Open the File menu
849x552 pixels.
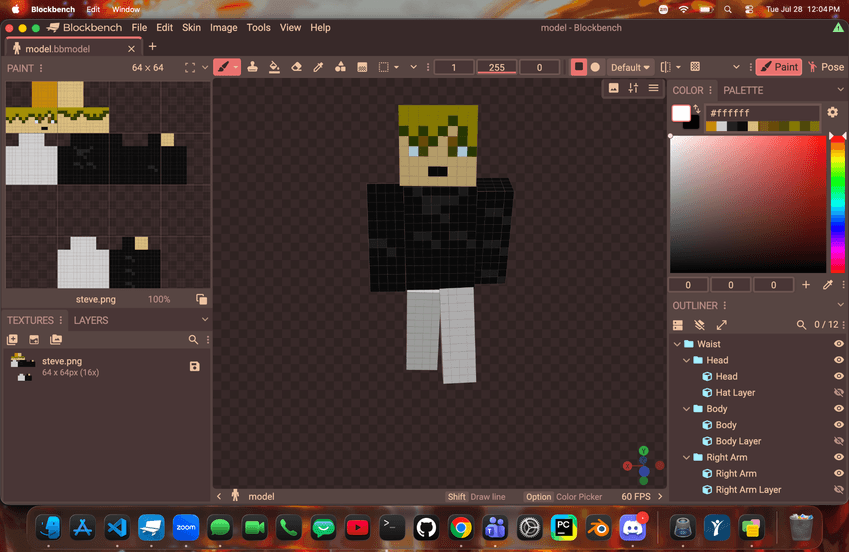tap(139, 28)
